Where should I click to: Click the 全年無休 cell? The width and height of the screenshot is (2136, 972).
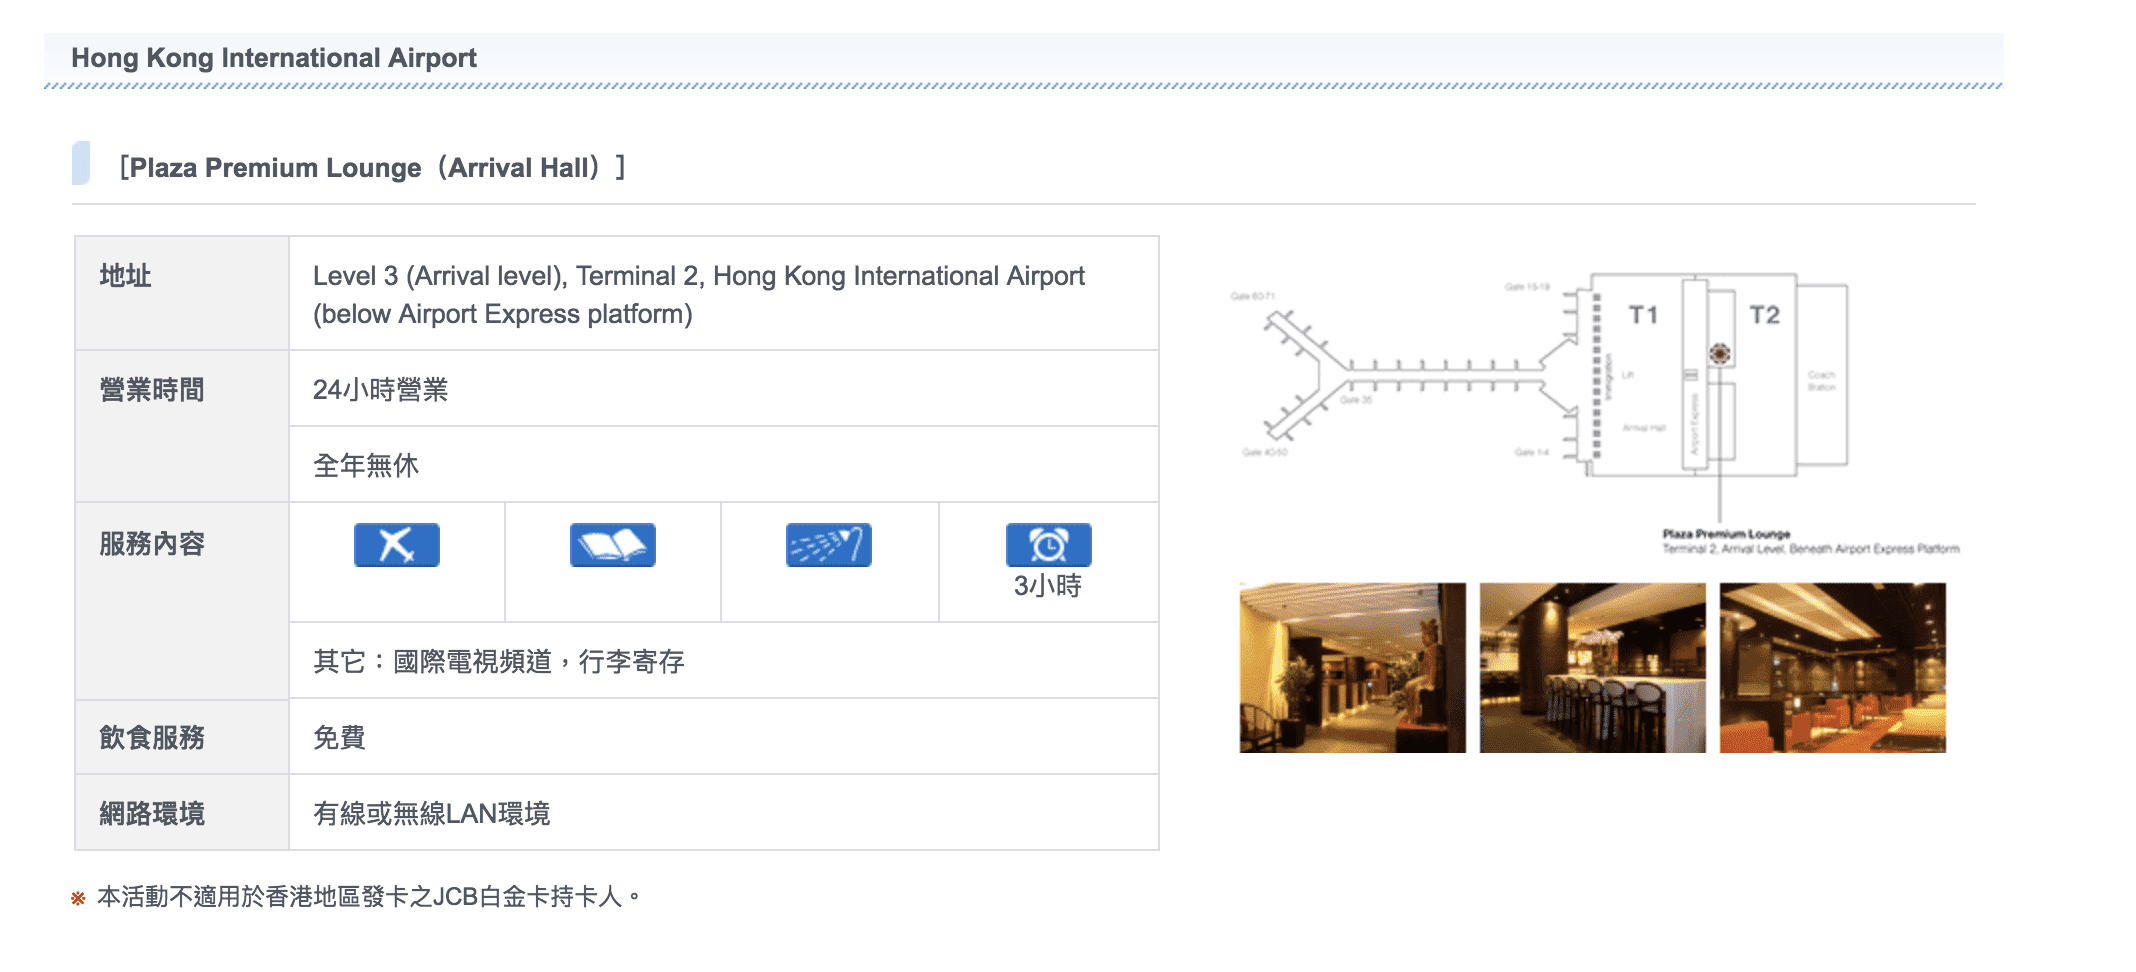724,465
